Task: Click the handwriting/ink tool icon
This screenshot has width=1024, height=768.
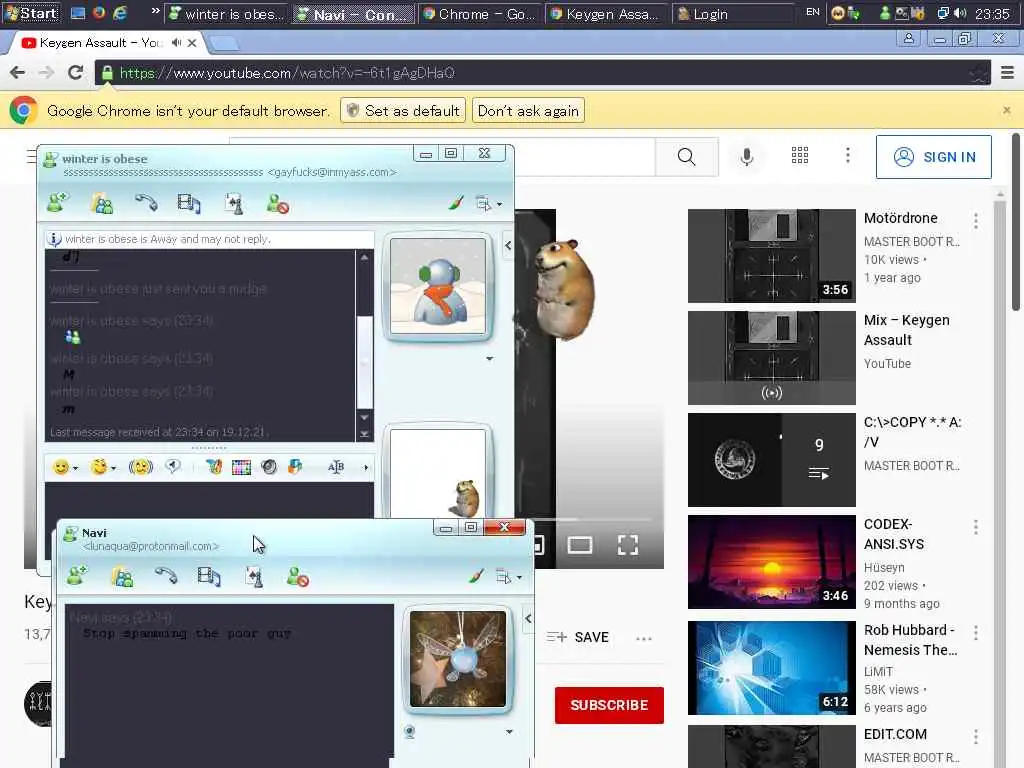Action: (x=214, y=467)
